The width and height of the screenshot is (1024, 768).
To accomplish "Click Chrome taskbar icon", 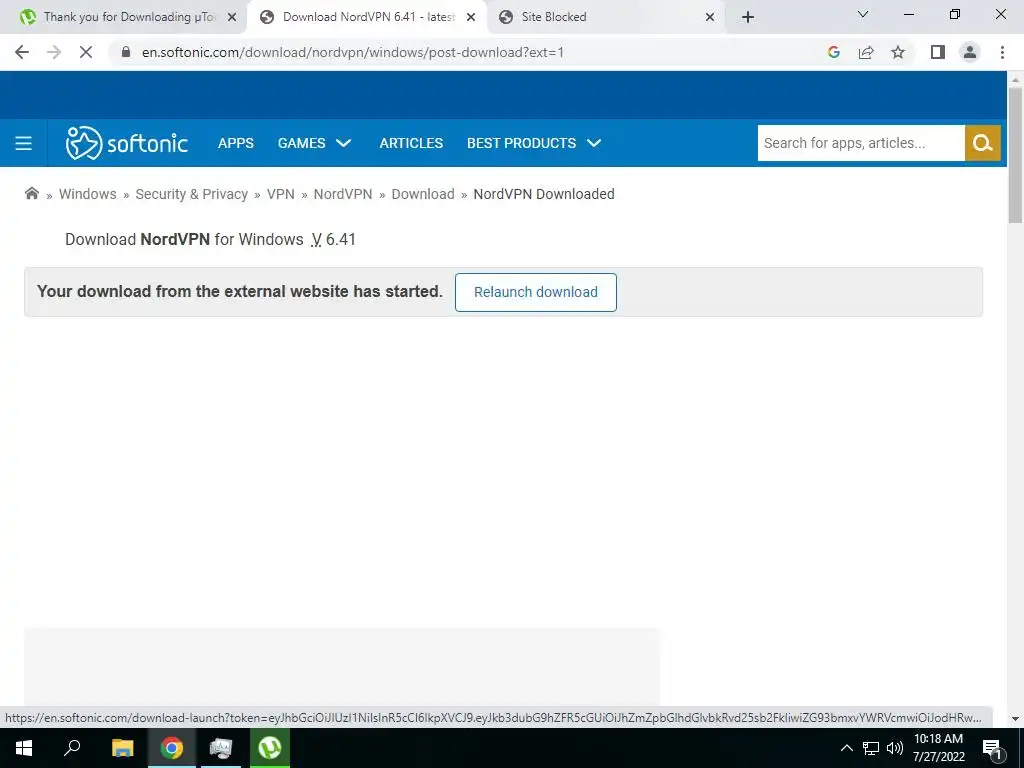I will 172,748.
